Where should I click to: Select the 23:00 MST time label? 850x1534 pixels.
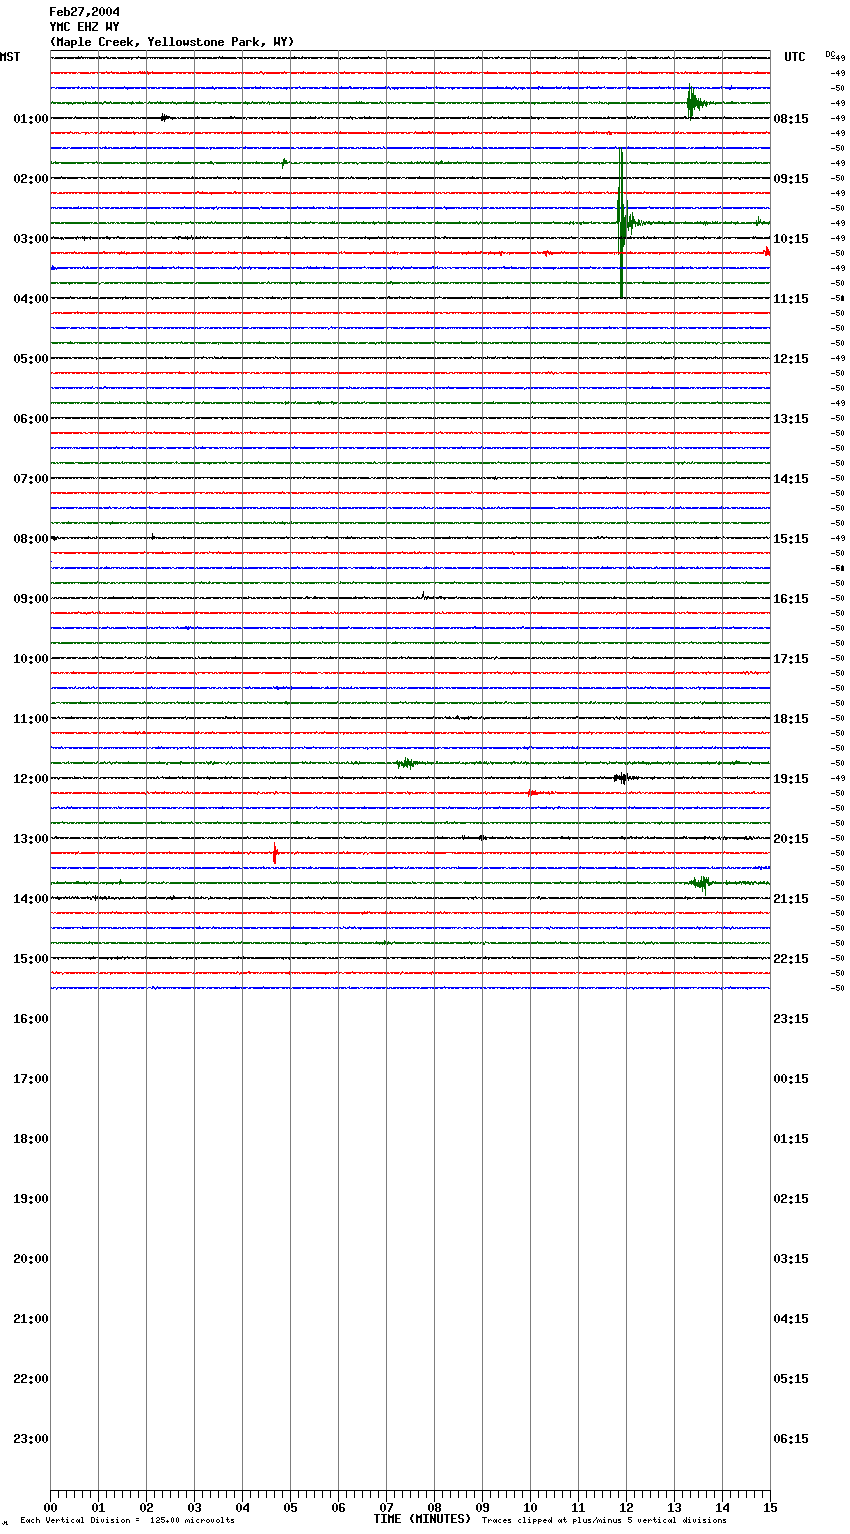pos(31,1439)
